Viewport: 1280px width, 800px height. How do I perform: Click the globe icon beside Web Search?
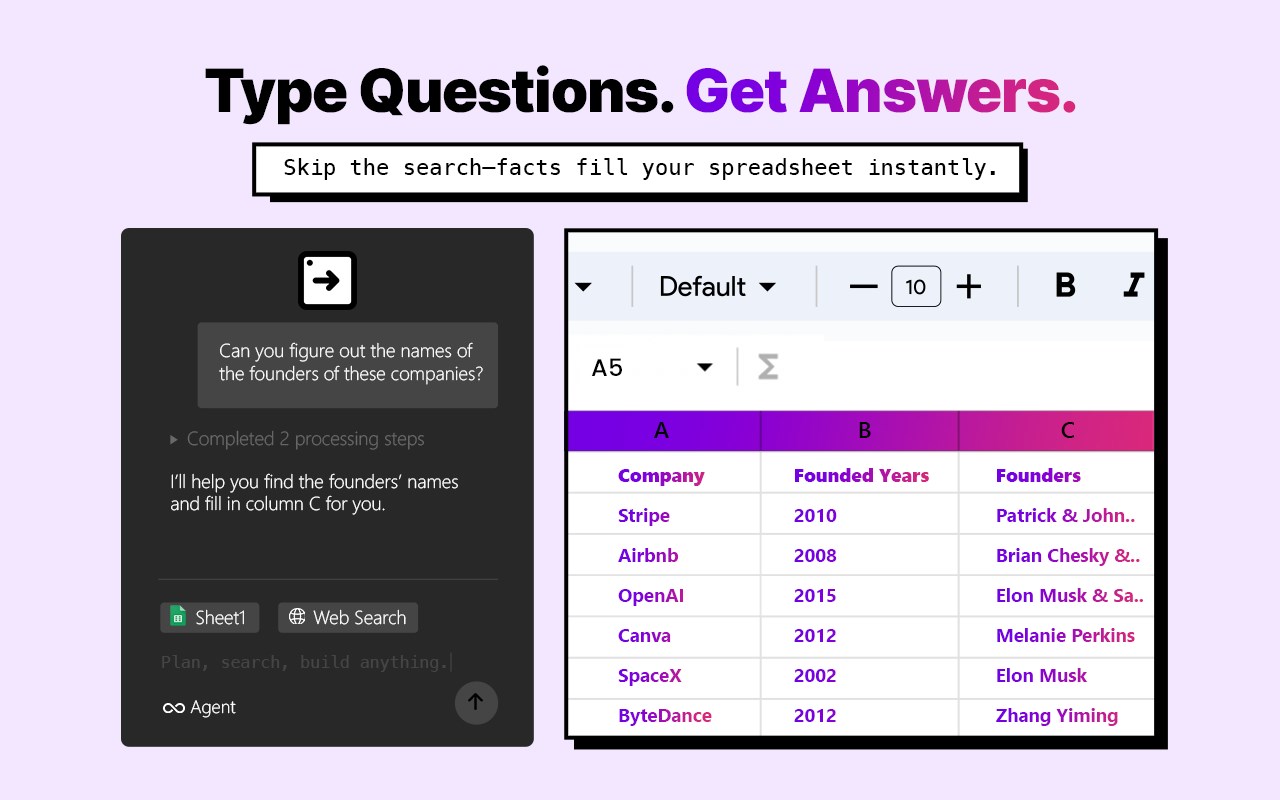point(297,617)
